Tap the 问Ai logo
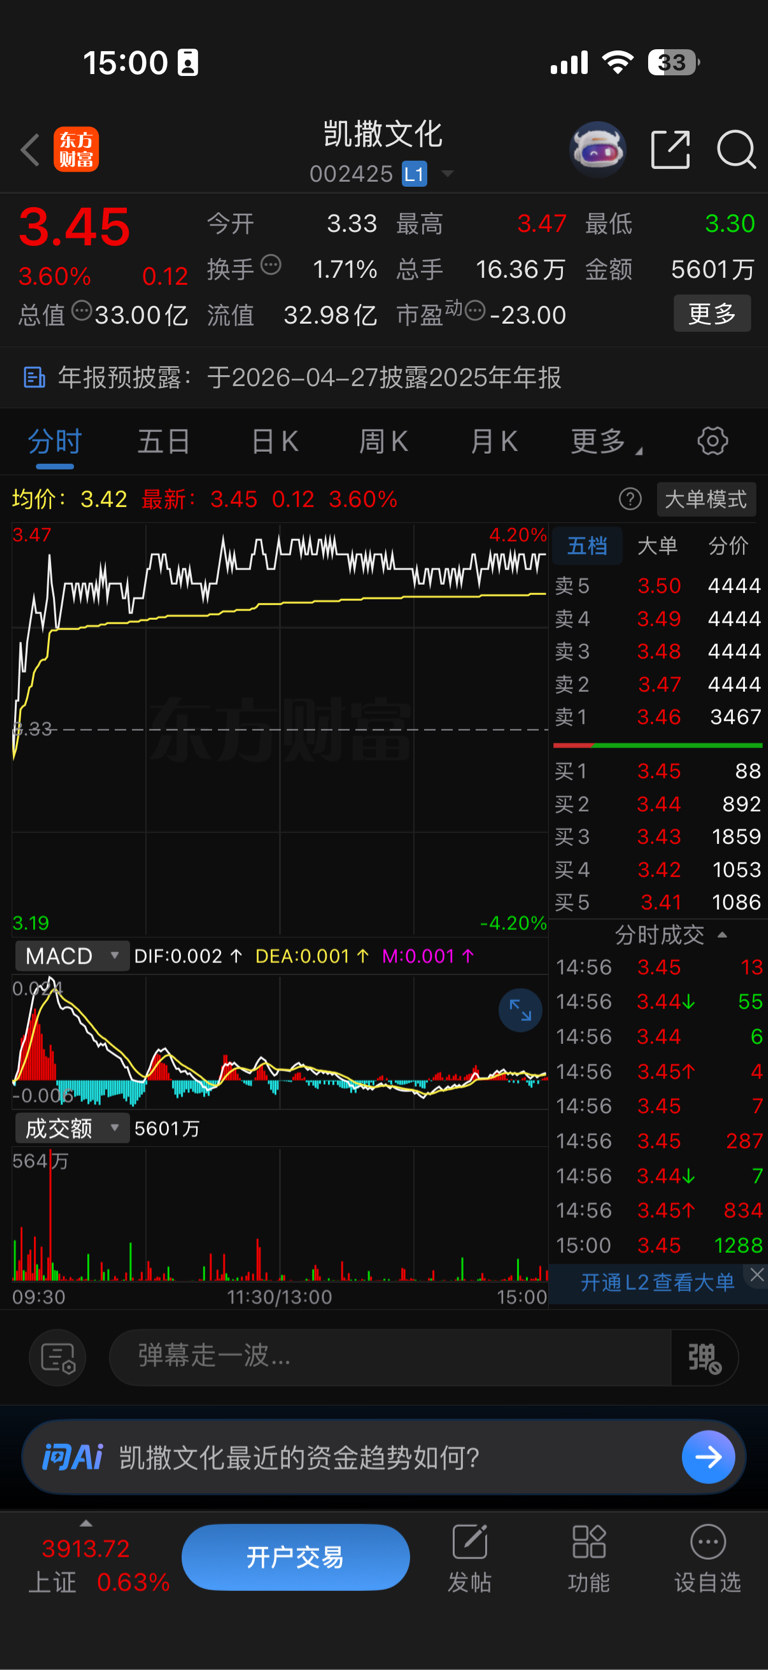Screen dimensions: 768x1670 [x=72, y=1457]
